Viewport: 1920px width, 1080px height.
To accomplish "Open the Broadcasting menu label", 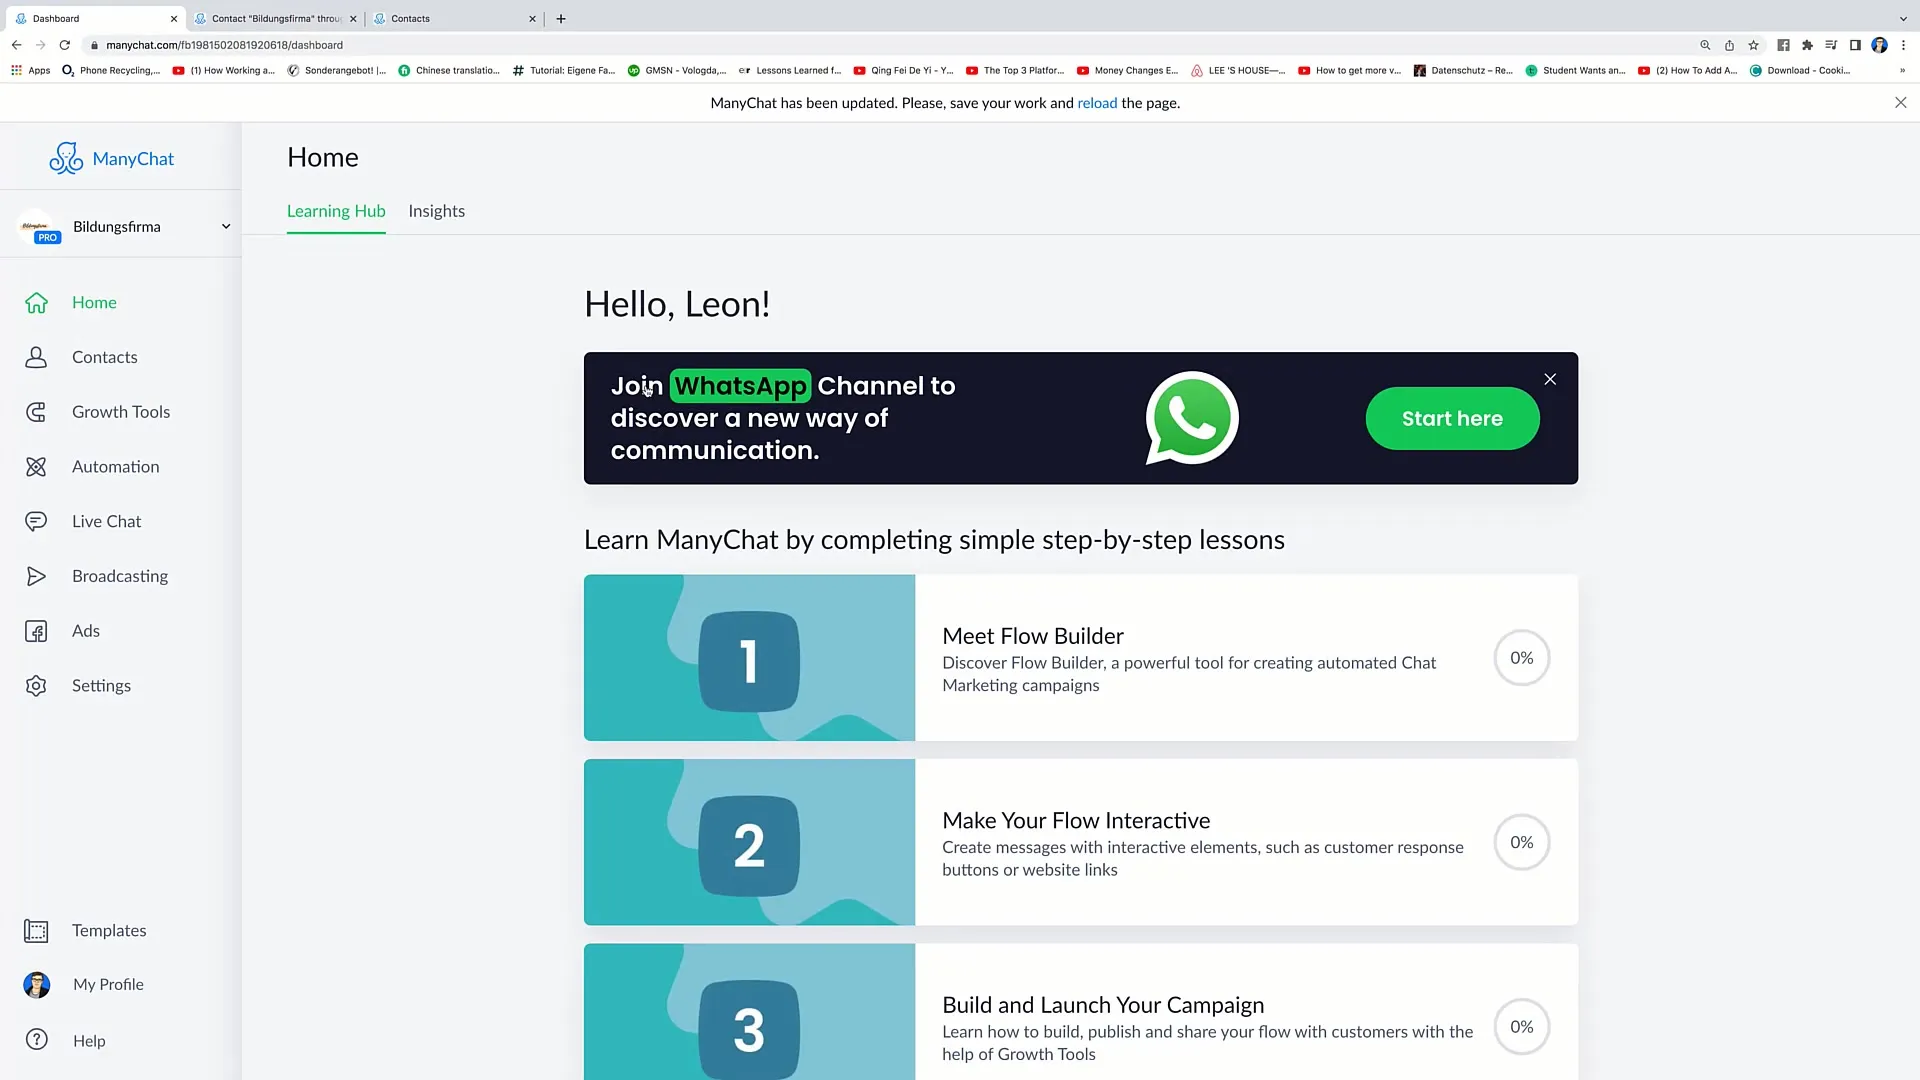I will [x=120, y=576].
